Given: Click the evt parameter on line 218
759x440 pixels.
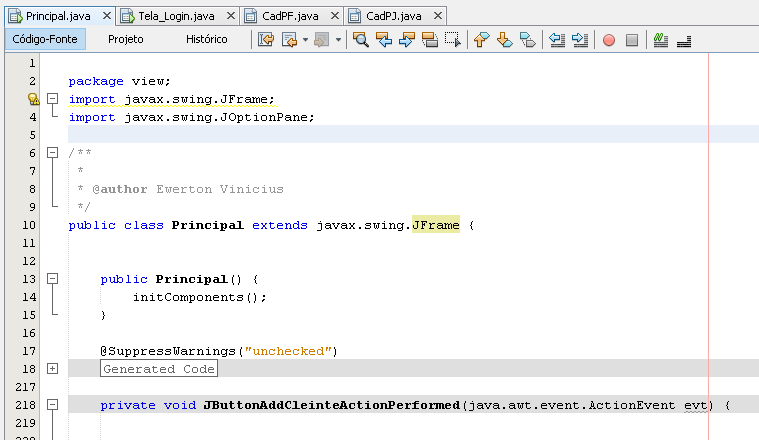Looking at the screenshot, I should point(695,405).
